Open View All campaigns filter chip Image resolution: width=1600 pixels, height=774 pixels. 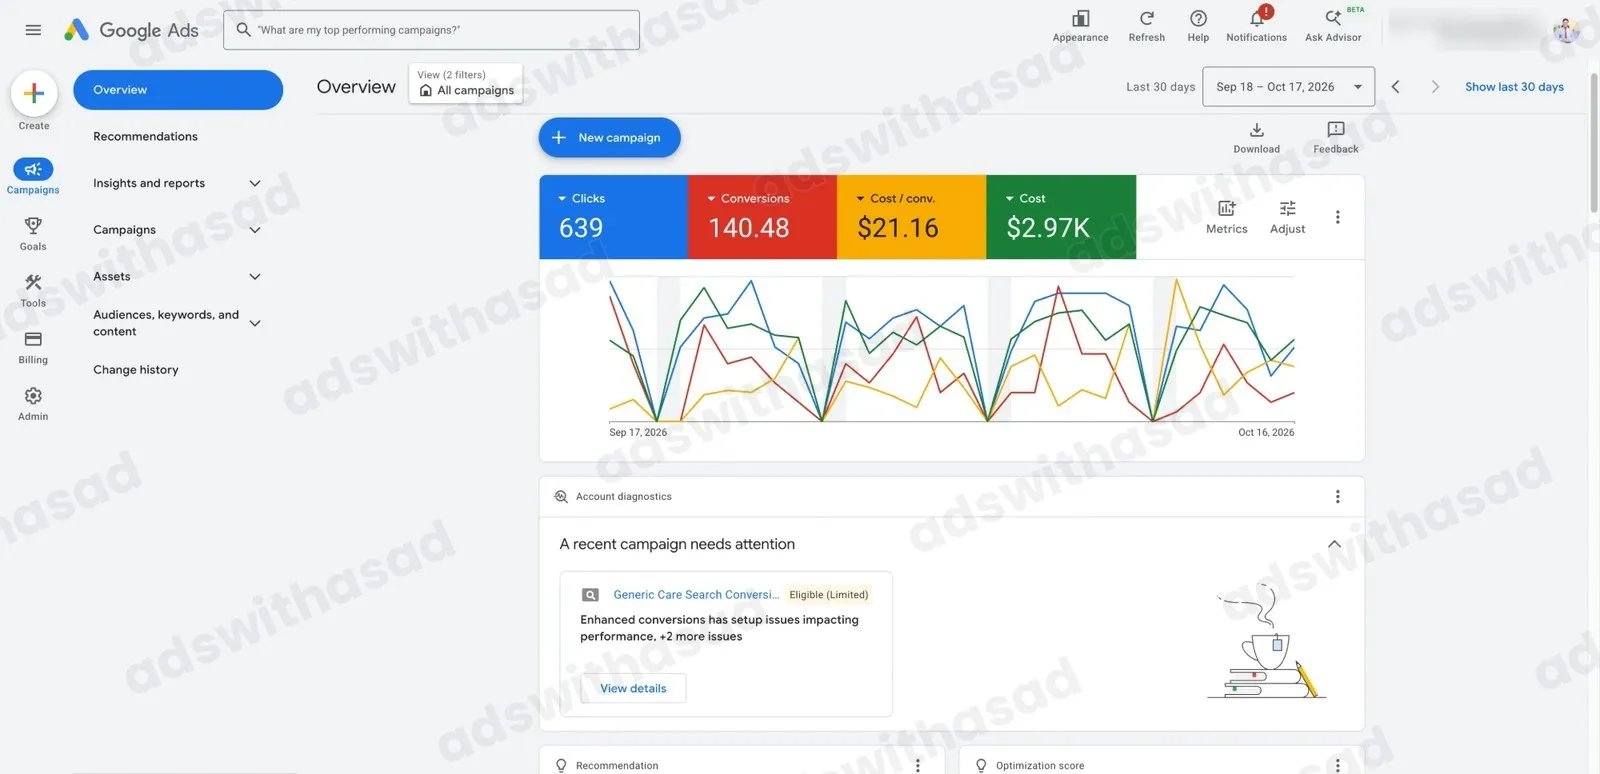tap(466, 83)
